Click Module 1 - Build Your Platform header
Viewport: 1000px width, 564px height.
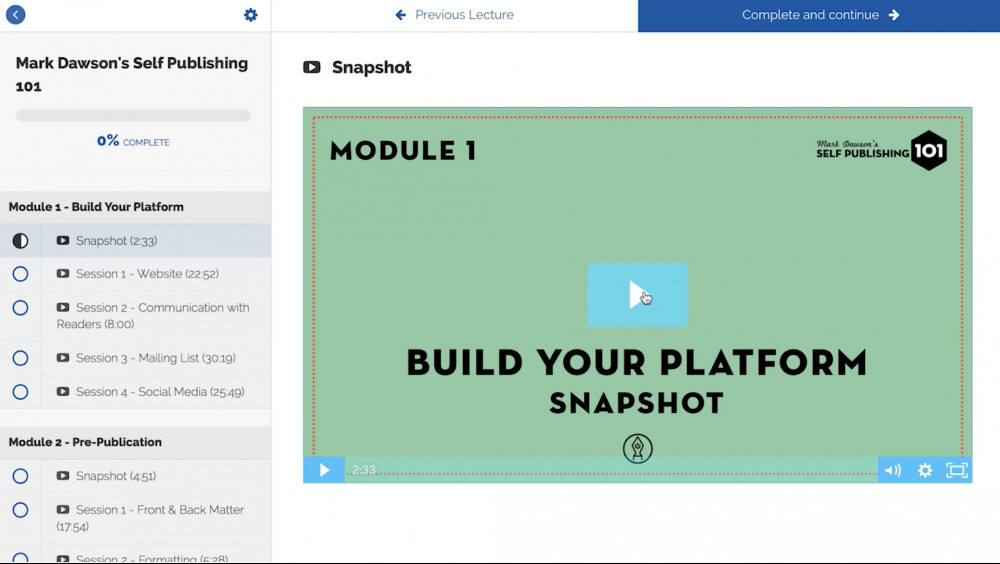pyautogui.click(x=96, y=207)
